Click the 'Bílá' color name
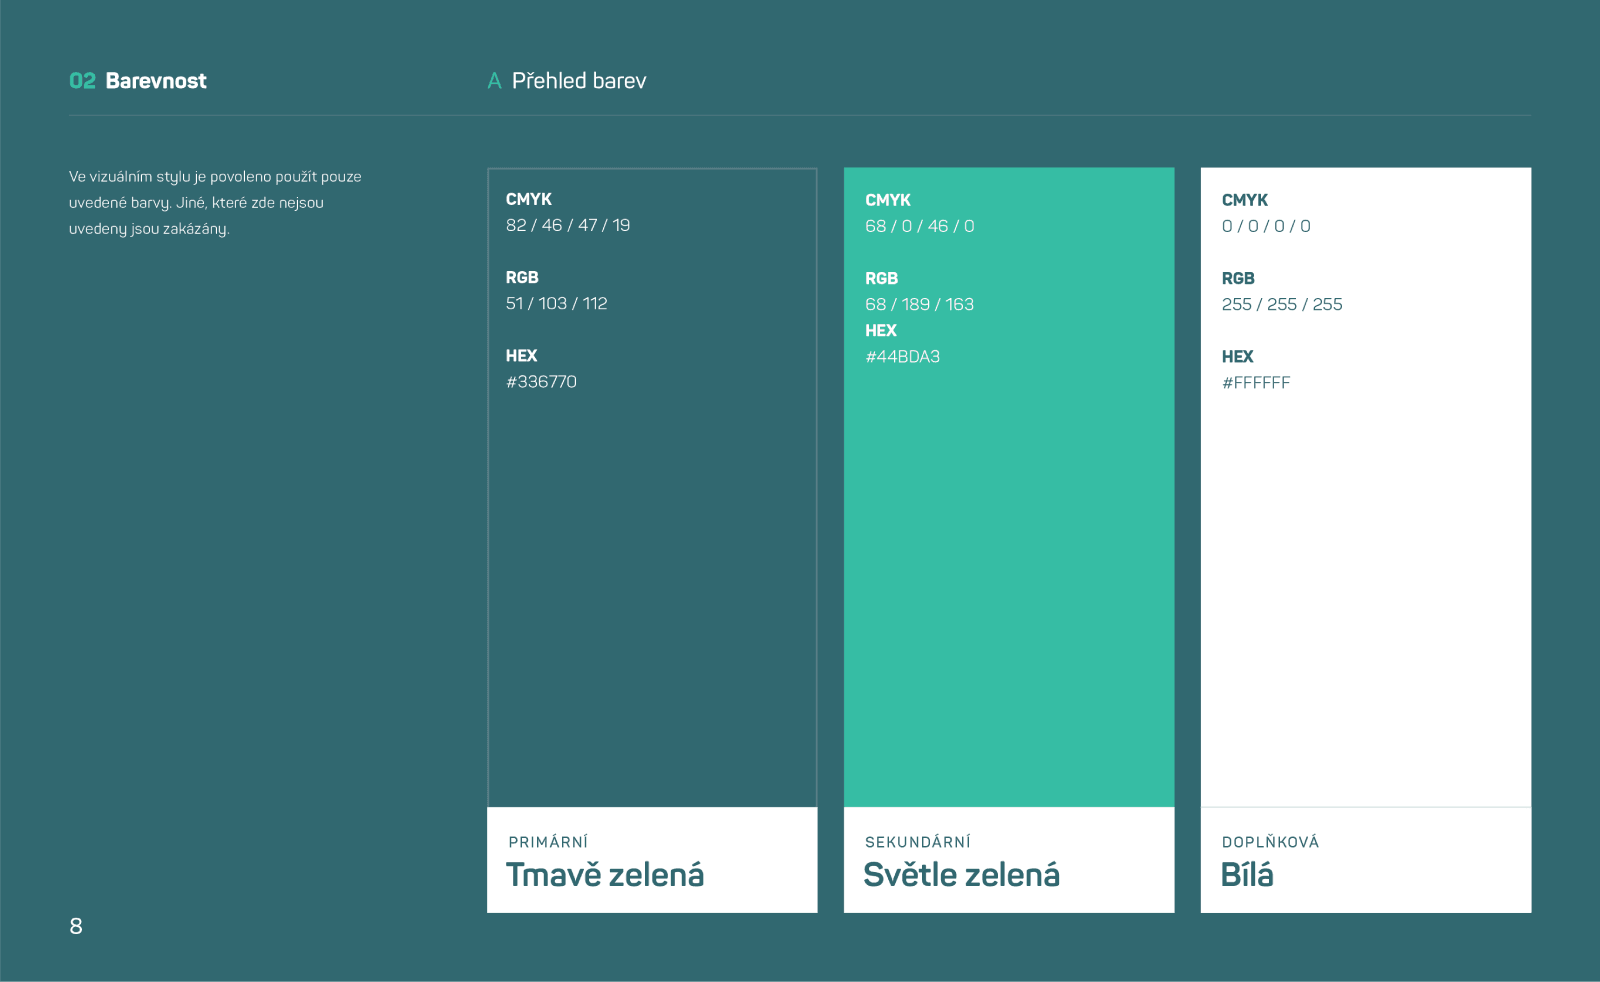 click(1247, 875)
